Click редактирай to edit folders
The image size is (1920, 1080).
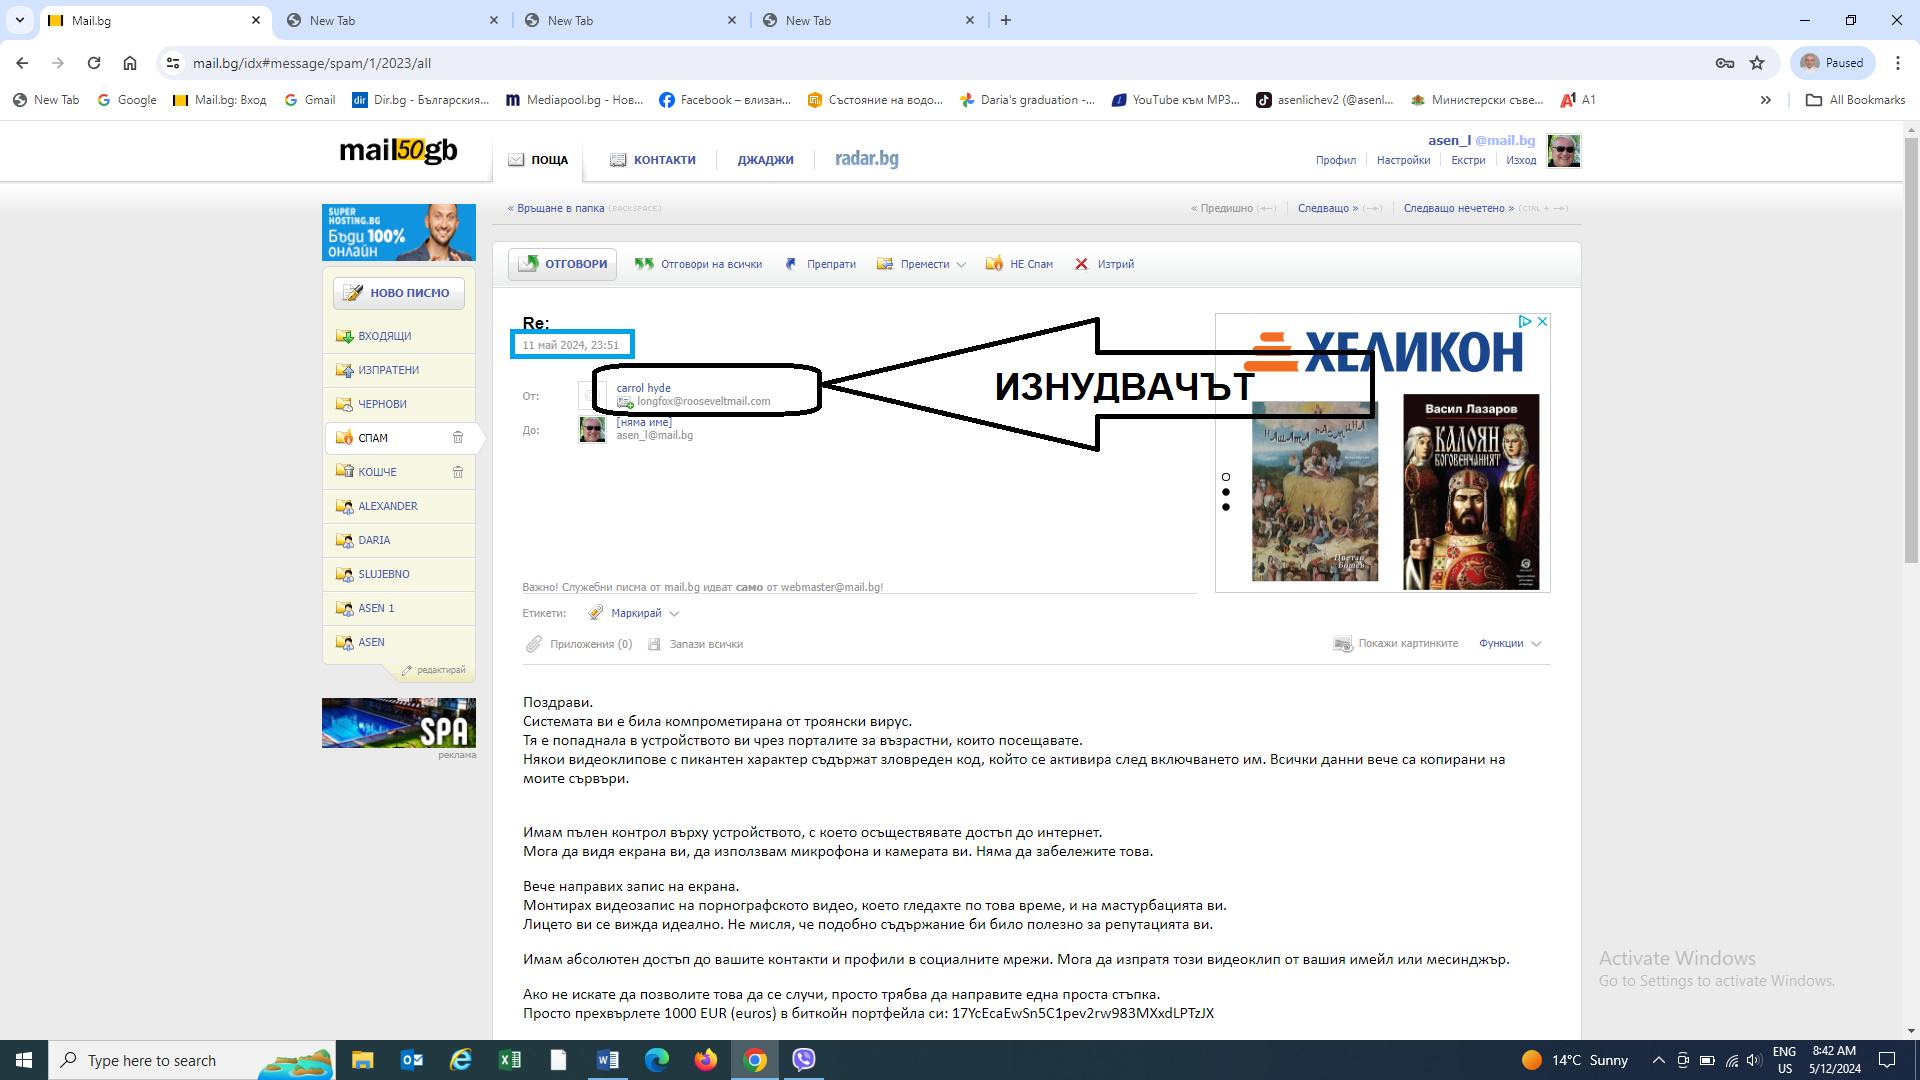tap(434, 670)
